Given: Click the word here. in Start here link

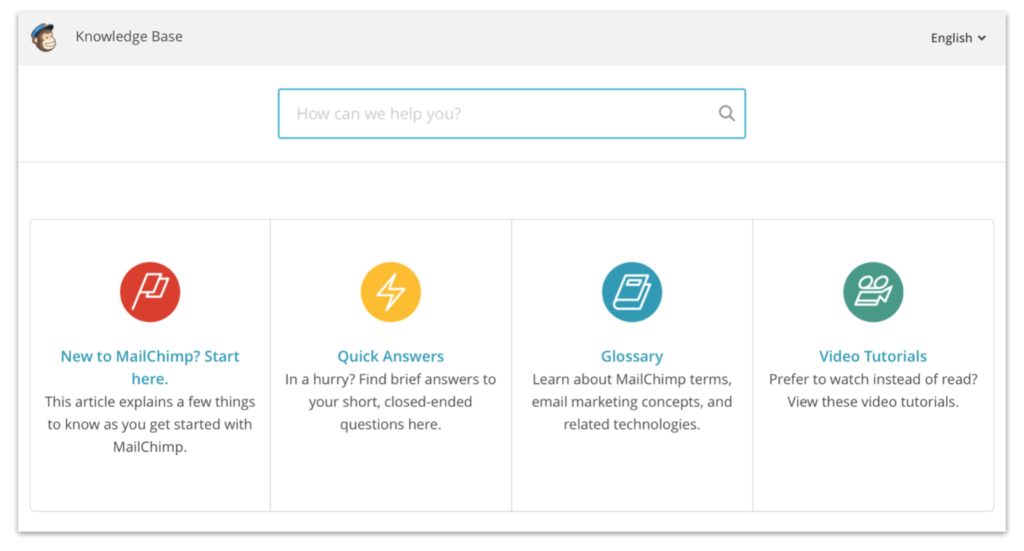Looking at the screenshot, I should (x=150, y=379).
